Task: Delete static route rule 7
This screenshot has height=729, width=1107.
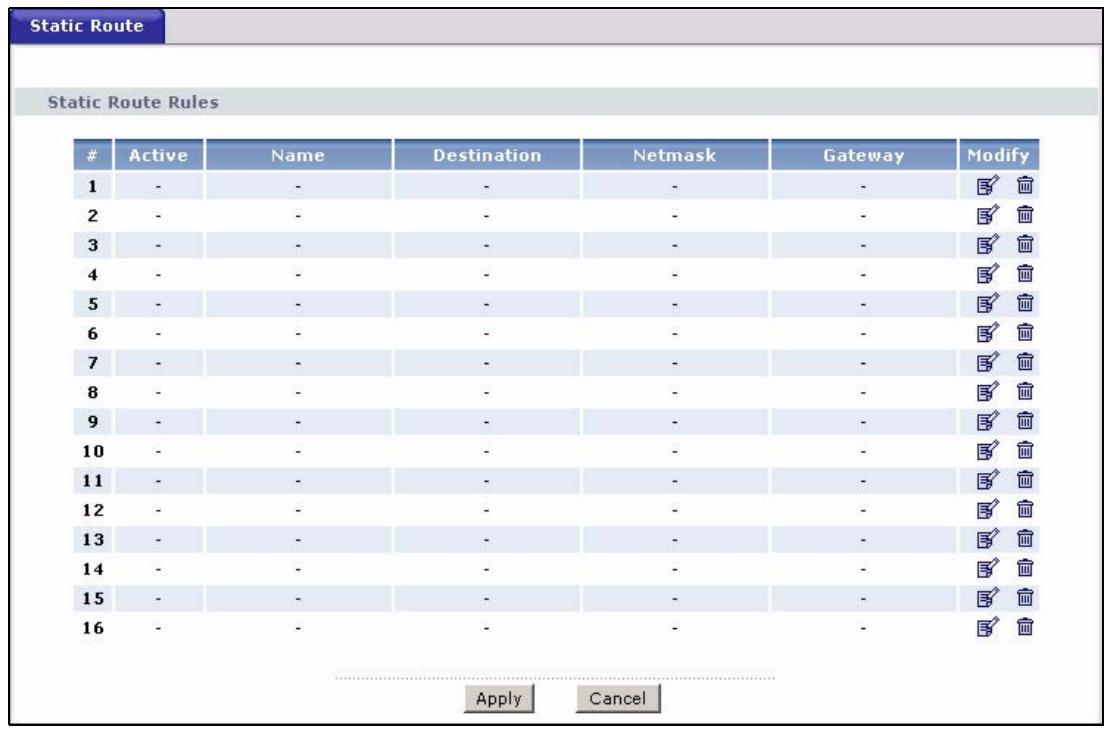Action: pyautogui.click(x=1025, y=362)
